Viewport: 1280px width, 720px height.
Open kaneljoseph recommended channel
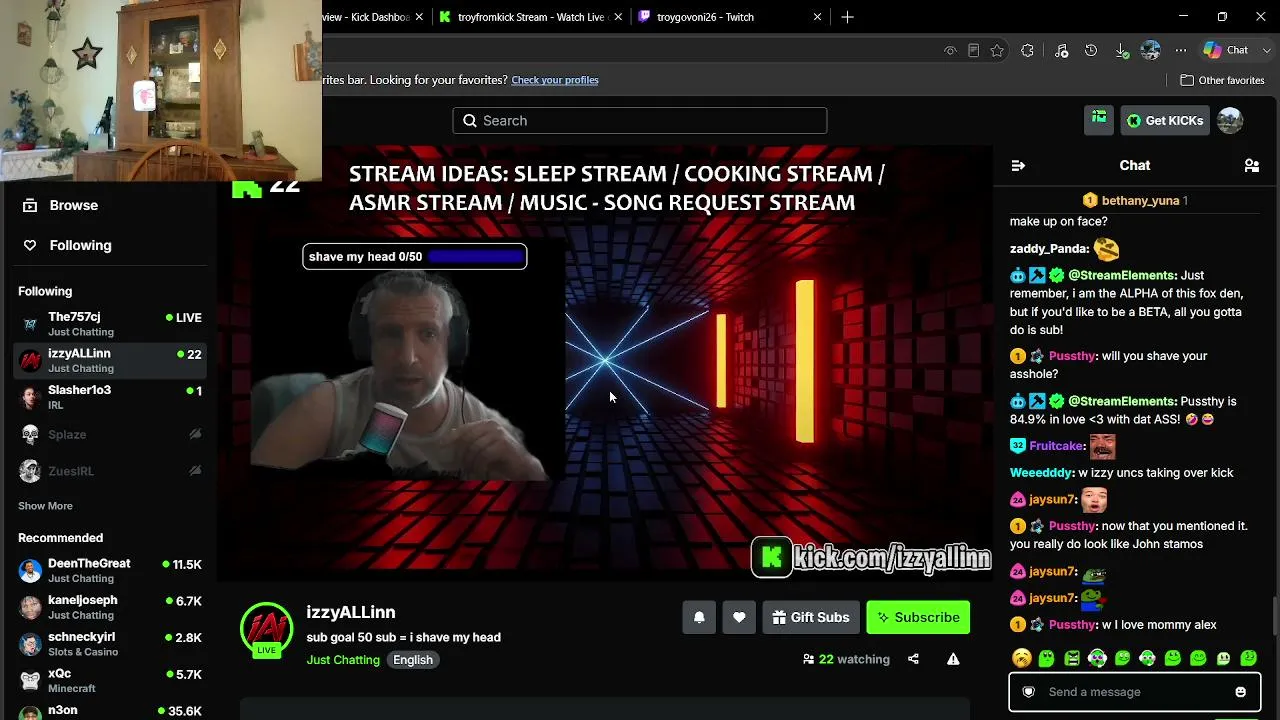click(110, 607)
